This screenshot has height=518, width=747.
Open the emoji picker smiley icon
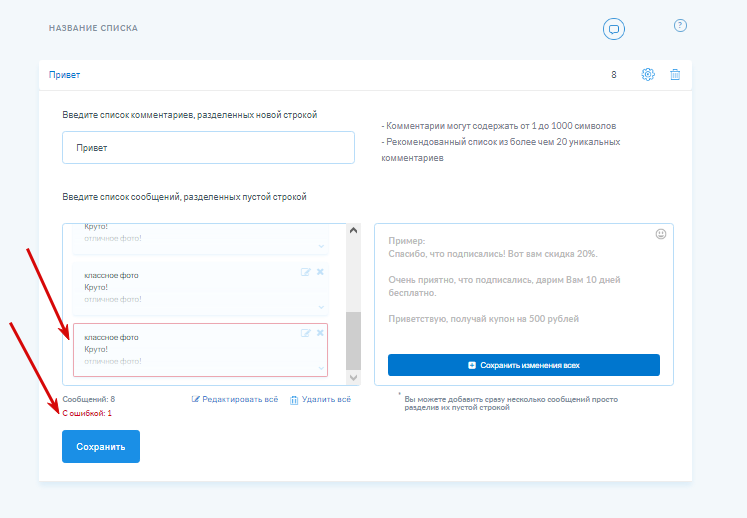pyautogui.click(x=661, y=234)
